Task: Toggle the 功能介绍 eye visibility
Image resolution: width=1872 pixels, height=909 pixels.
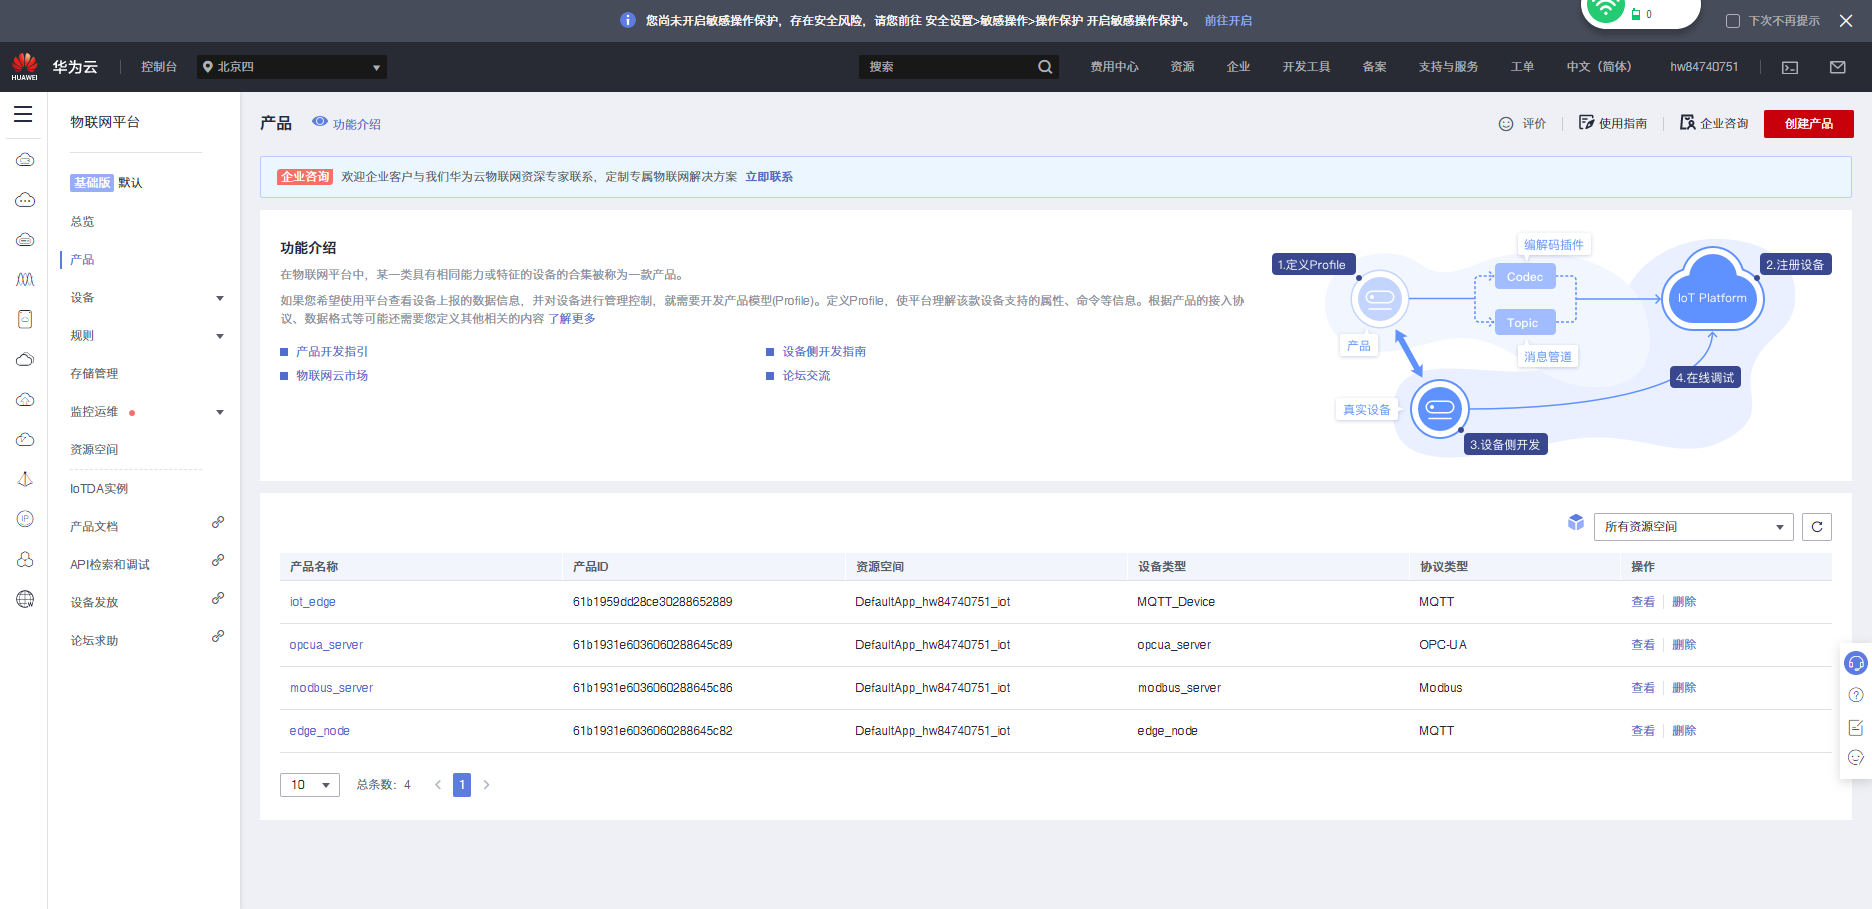Action: [320, 121]
